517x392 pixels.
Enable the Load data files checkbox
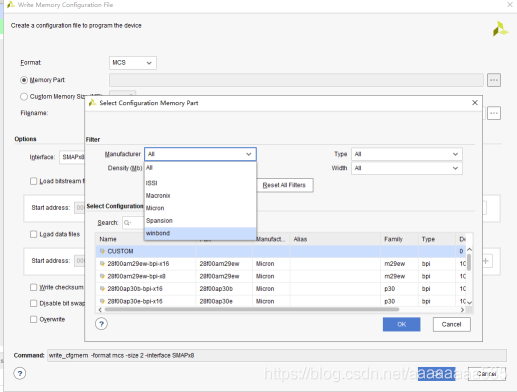click(x=33, y=234)
